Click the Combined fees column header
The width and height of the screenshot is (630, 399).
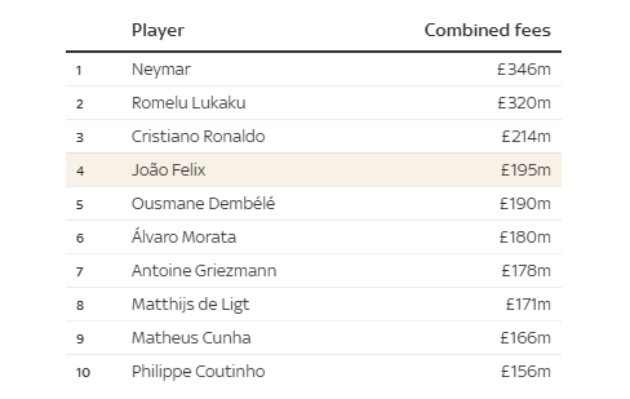click(x=487, y=30)
